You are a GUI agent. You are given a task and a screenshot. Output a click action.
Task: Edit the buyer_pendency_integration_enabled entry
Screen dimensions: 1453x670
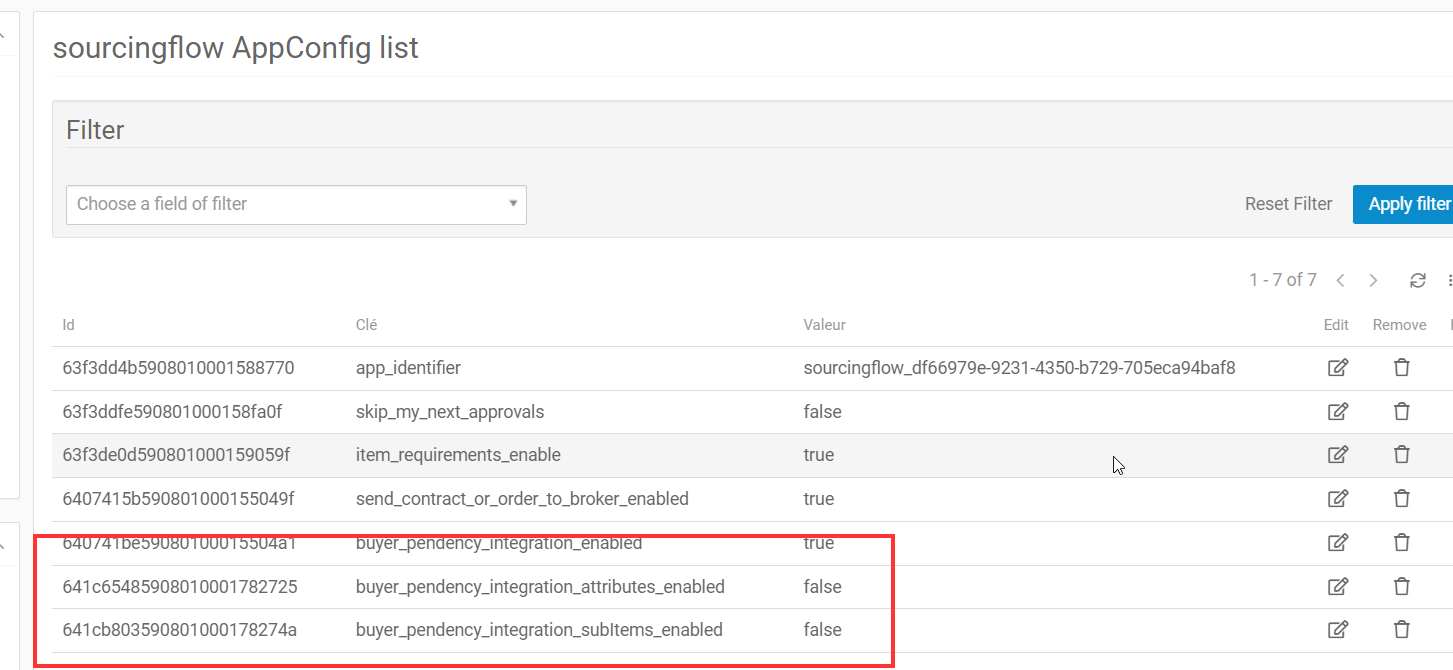(1337, 542)
